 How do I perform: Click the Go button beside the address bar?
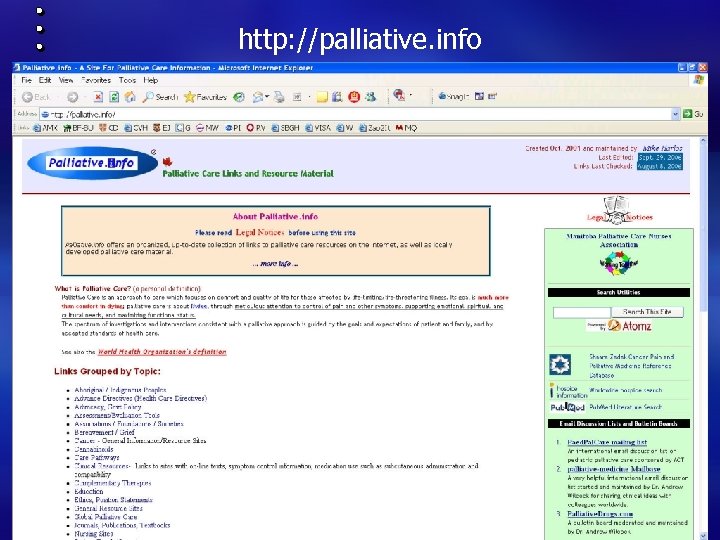693,114
